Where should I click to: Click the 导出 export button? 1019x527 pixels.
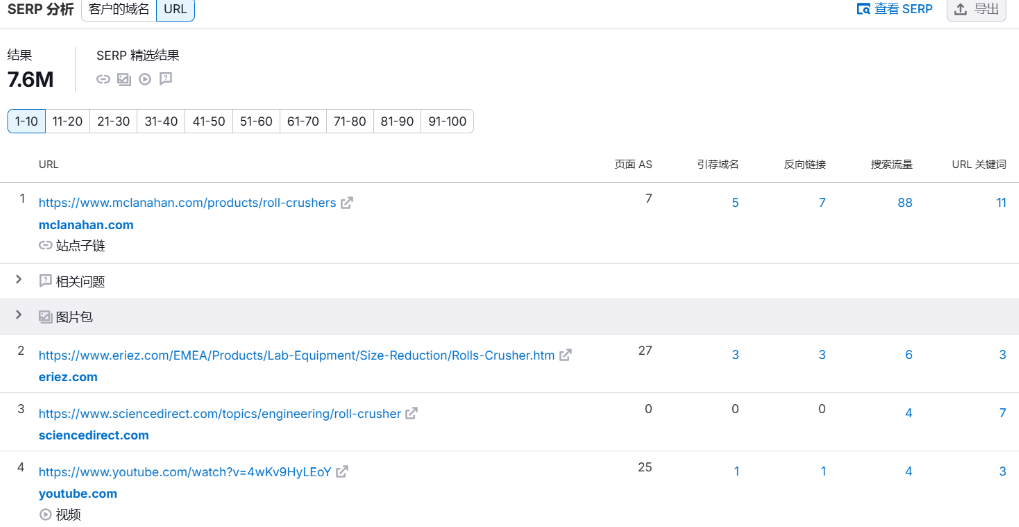tap(976, 9)
